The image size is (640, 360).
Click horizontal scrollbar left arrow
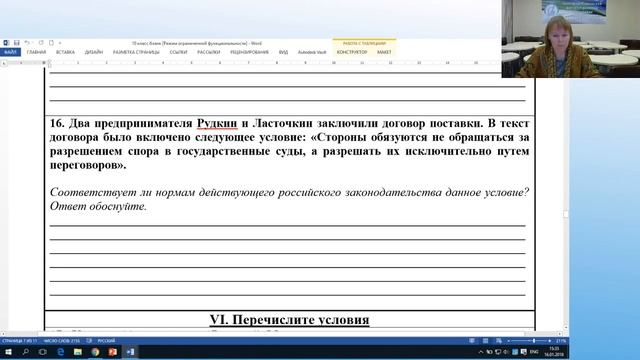pyautogui.click(x=3, y=333)
